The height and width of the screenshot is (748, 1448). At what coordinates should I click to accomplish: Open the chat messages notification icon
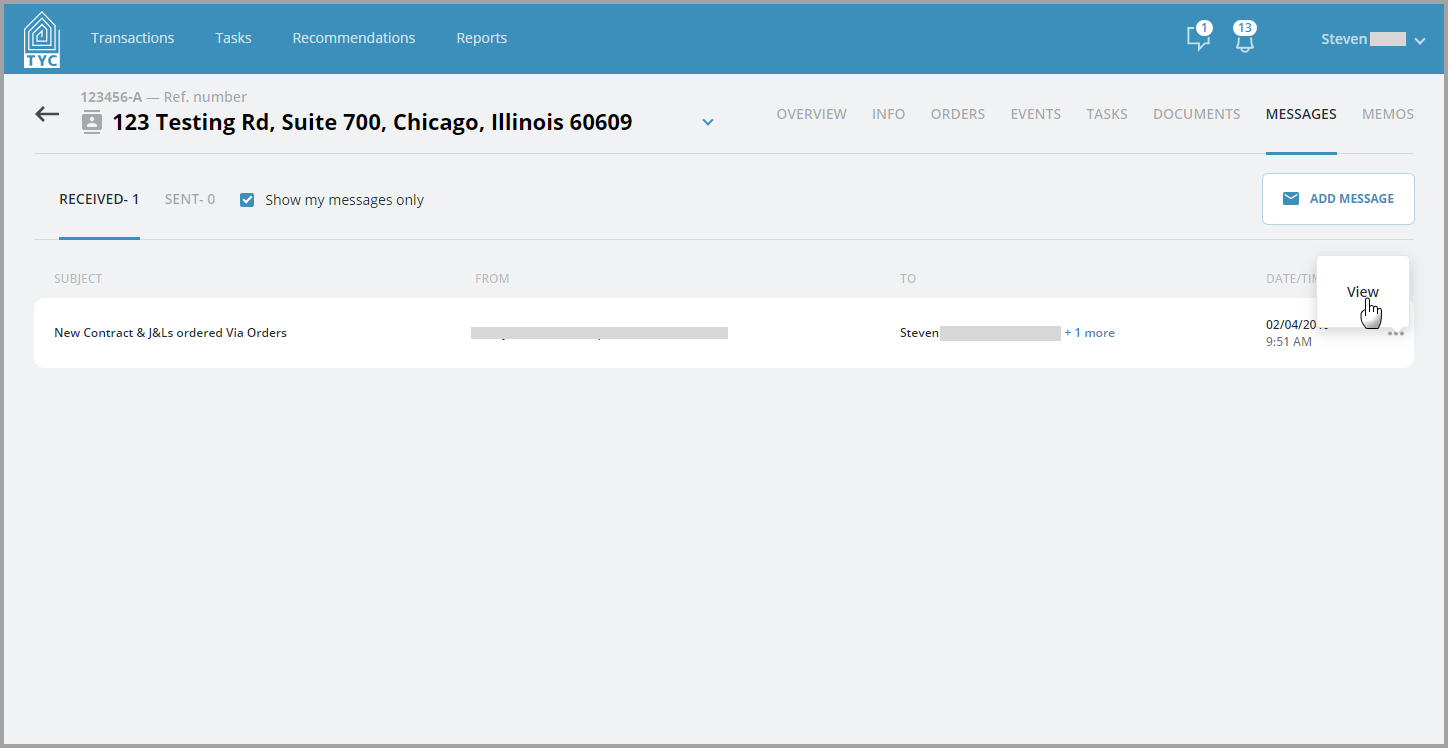1198,38
